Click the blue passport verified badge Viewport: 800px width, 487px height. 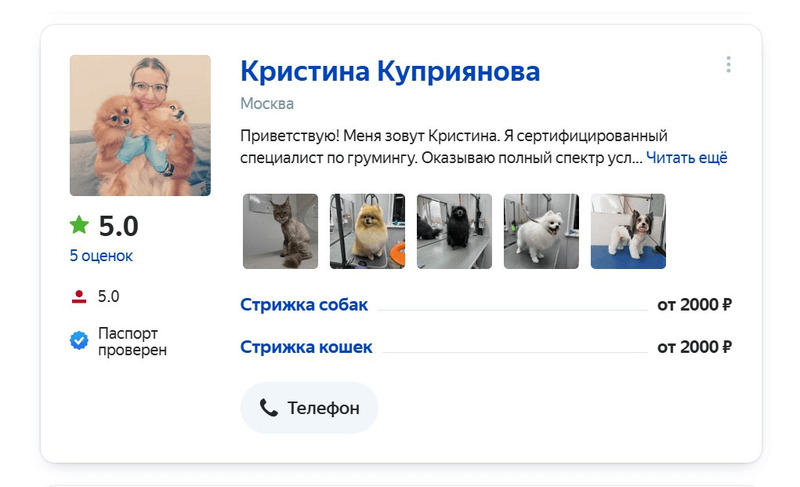[x=79, y=340]
